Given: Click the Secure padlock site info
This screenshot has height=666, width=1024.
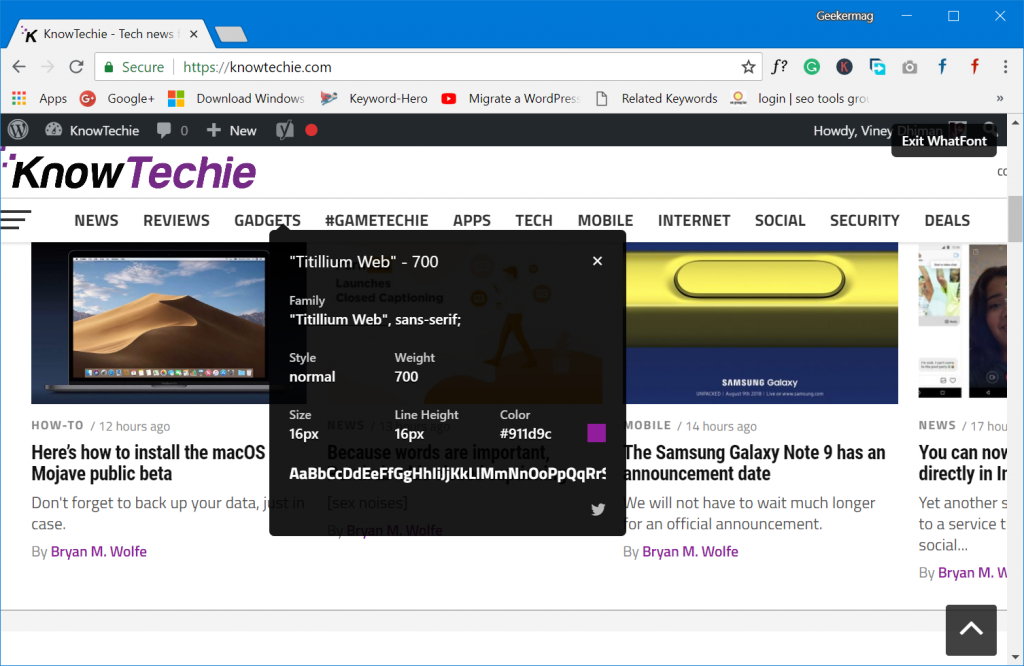Looking at the screenshot, I should [134, 67].
